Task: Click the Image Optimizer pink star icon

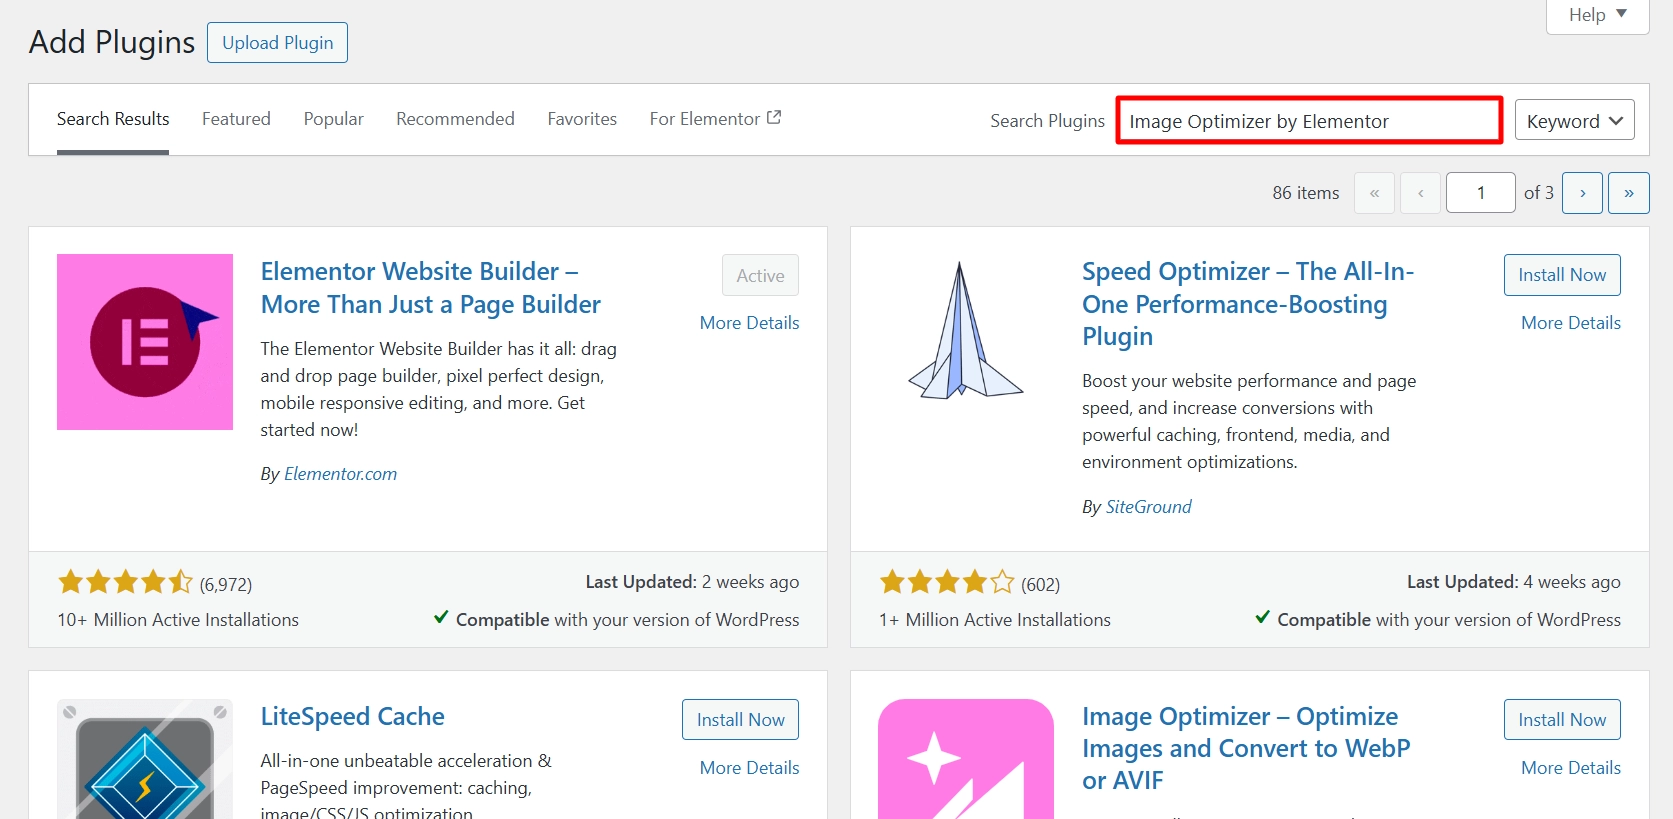Action: (x=966, y=759)
